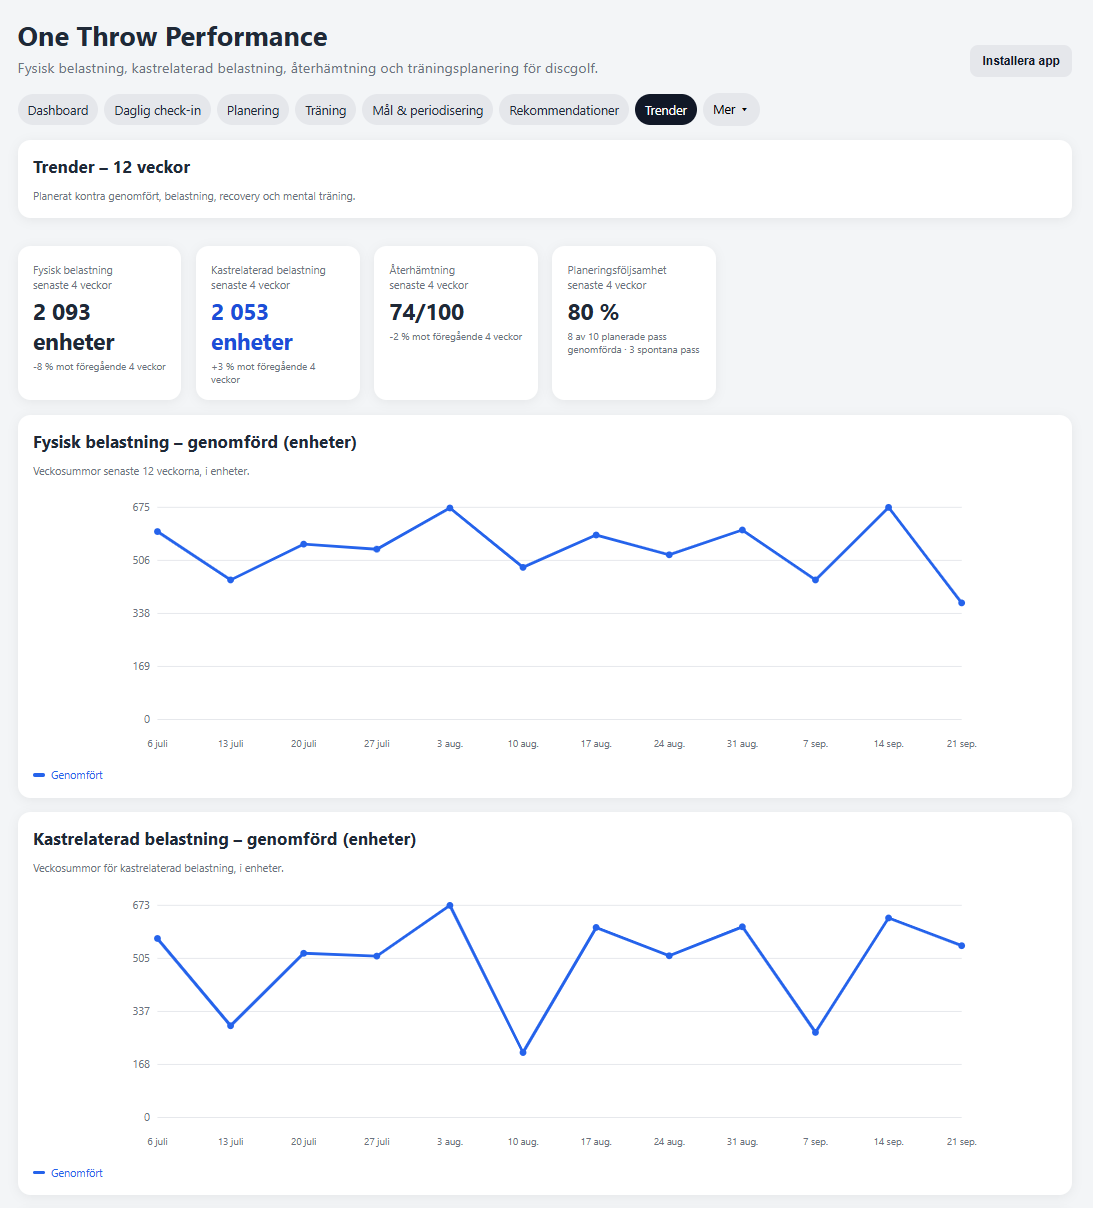Click the 3 aug. data point in Kastrelaterad belastning chart

click(x=450, y=905)
